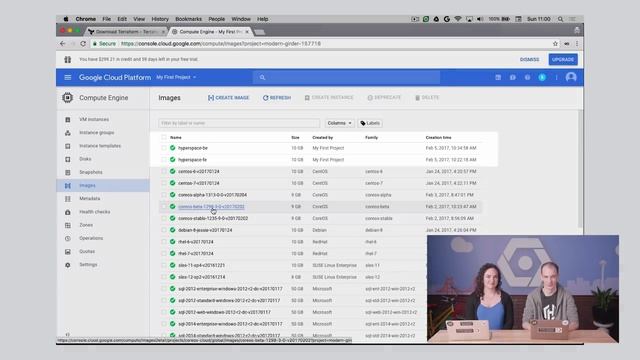Tick the select-all checkbox in table header
640x360 pixels.
tap(164, 138)
